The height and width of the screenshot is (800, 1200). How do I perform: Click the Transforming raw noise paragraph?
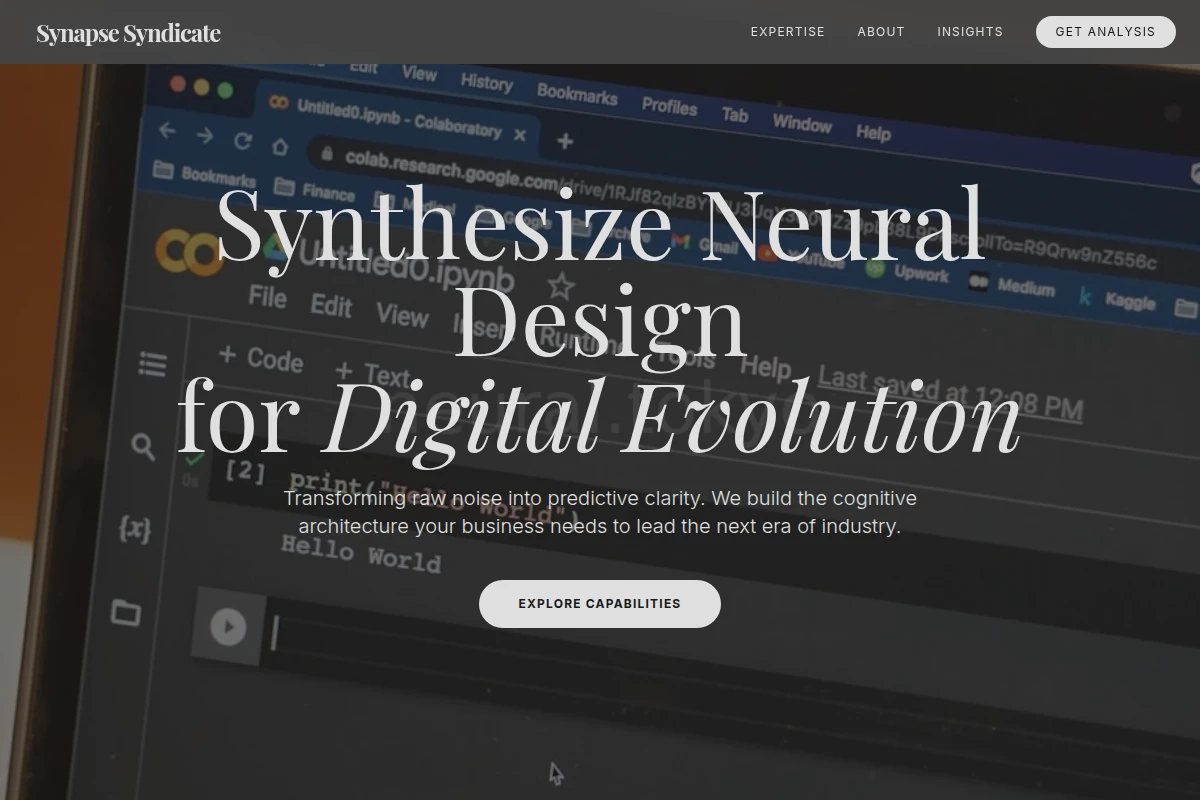pyautogui.click(x=600, y=512)
